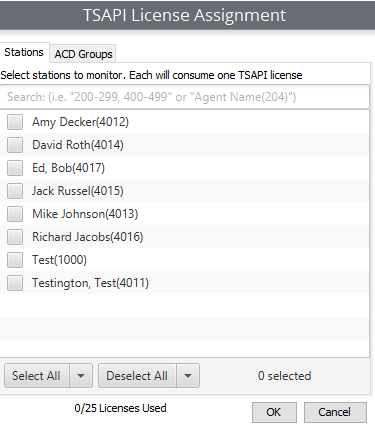This screenshot has width=375, height=427.
Task: Click the Select stations to monitor instruction
Action: pos(151,75)
